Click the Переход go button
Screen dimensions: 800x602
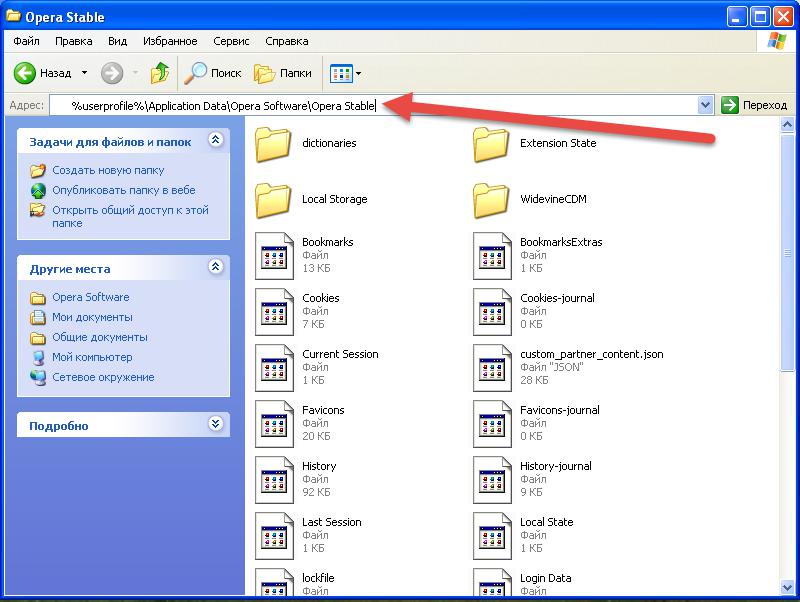tap(754, 106)
